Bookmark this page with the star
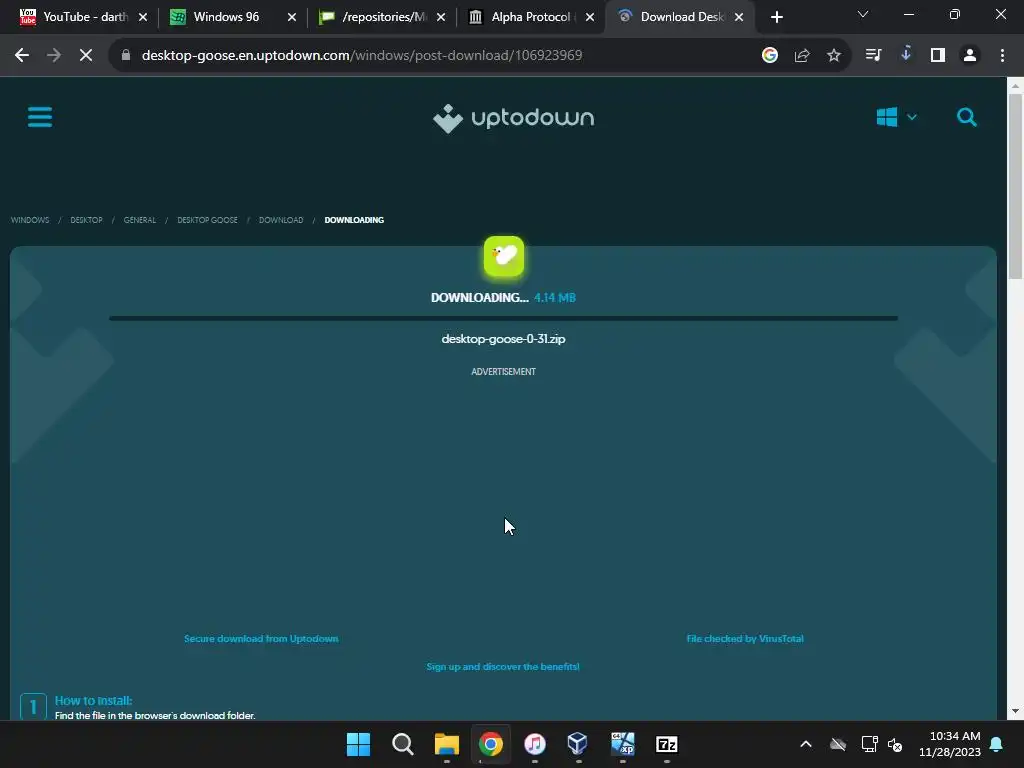The height and width of the screenshot is (768, 1024). [834, 56]
